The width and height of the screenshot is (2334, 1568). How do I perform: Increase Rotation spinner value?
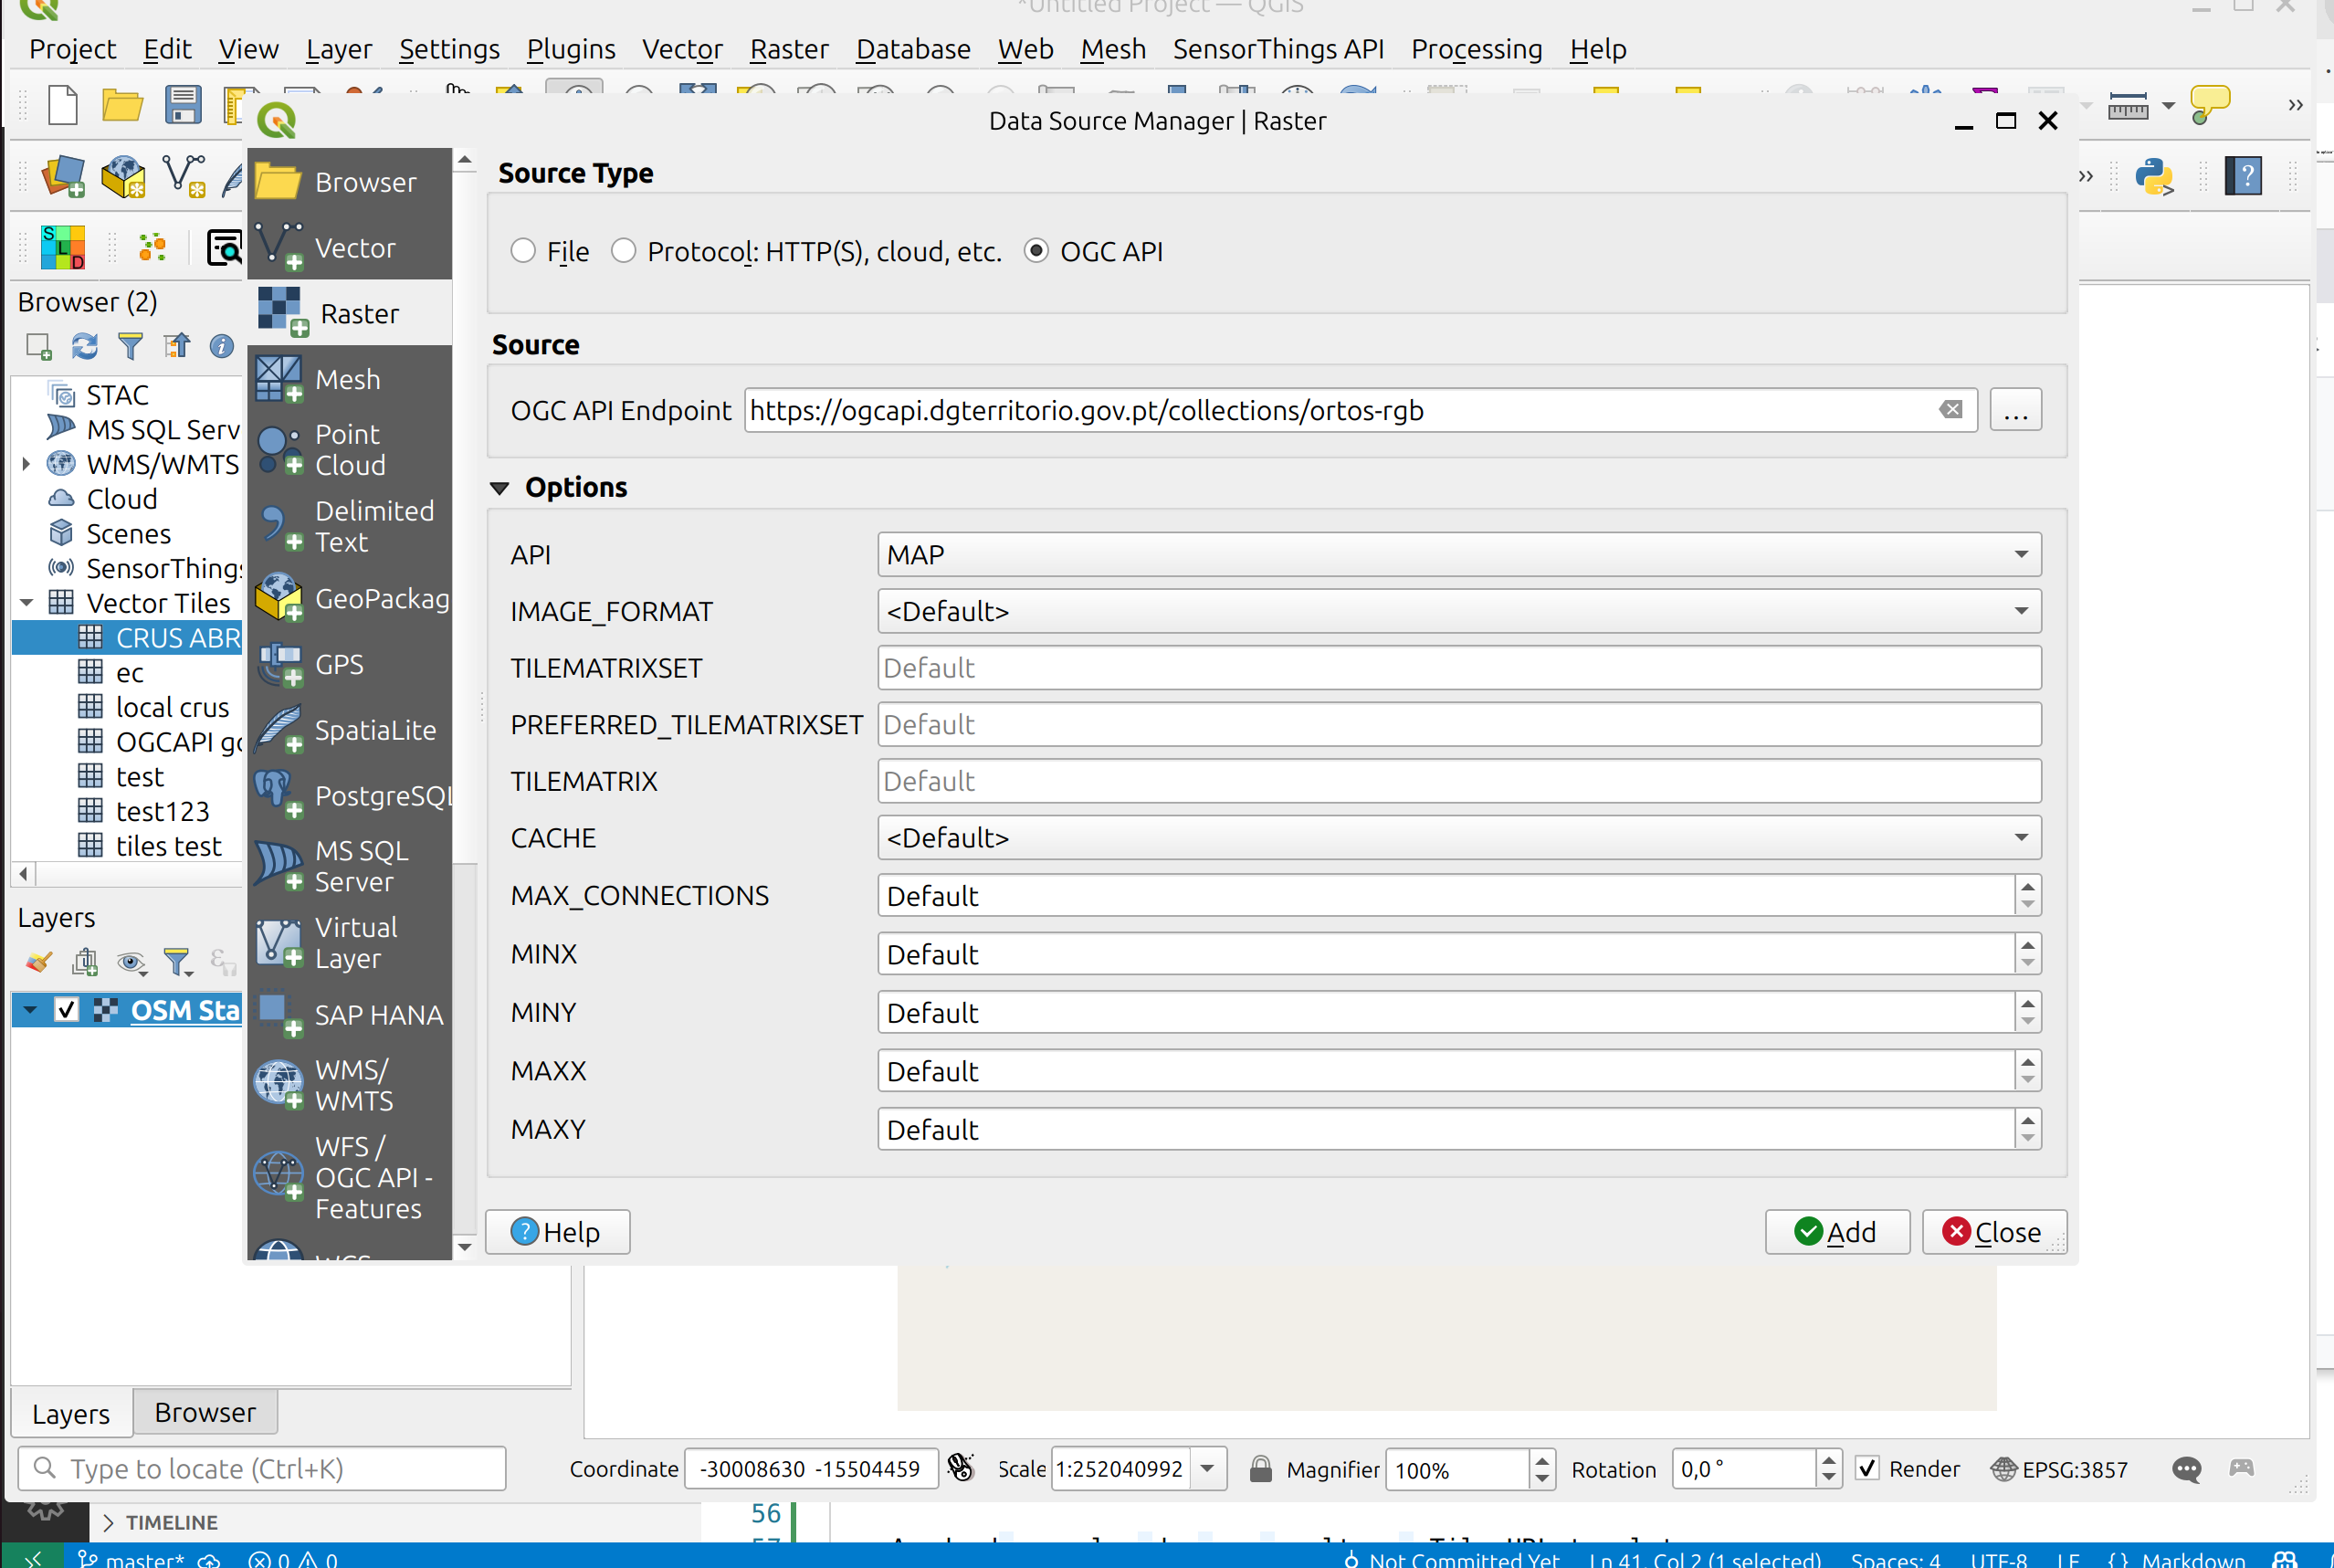[1828, 1460]
